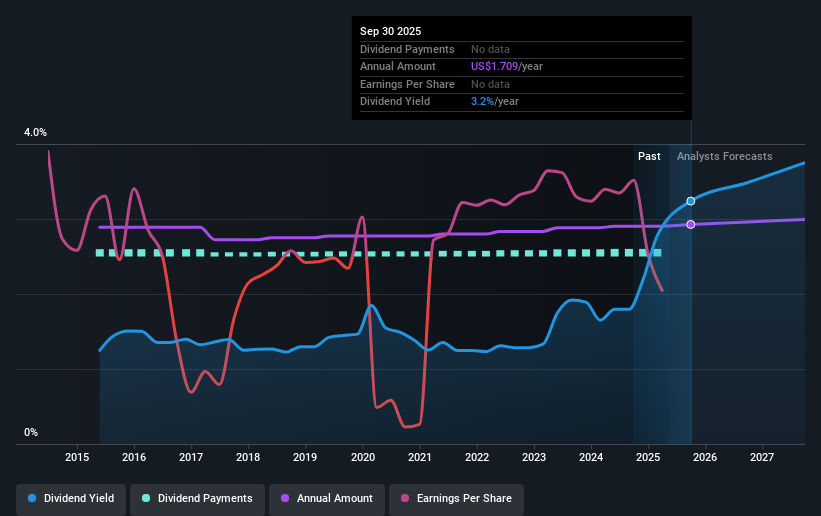Click the 2022 x-axis label
821x516 pixels.
[477, 457]
